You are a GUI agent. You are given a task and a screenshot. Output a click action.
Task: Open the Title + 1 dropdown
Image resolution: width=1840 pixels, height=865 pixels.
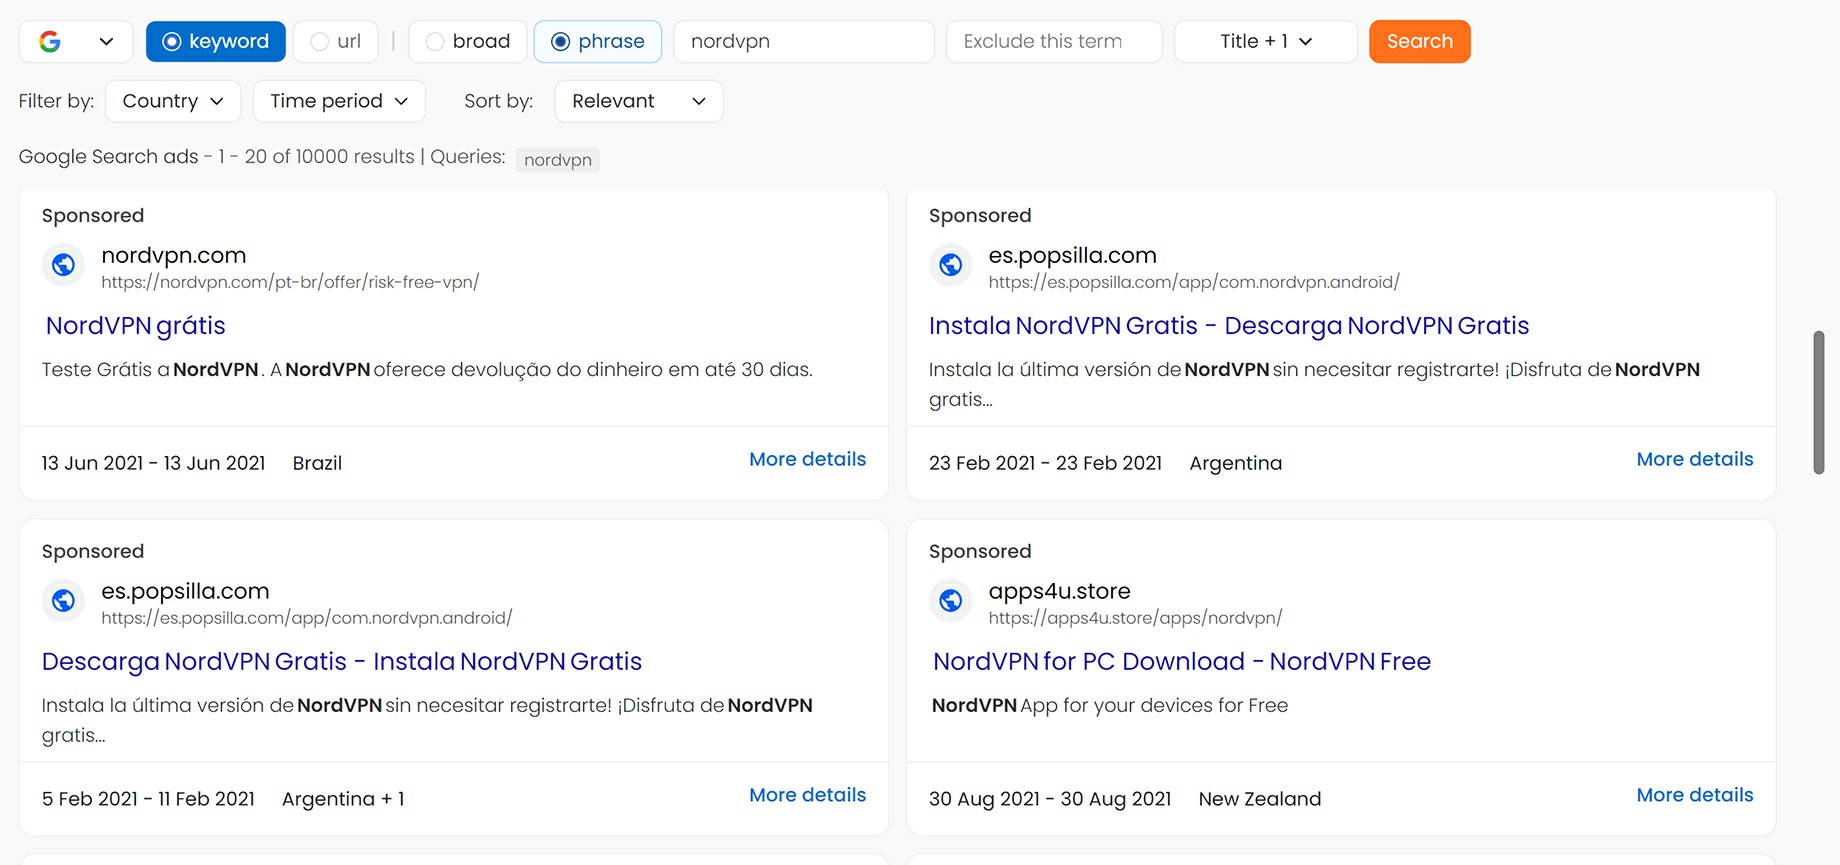(x=1266, y=42)
